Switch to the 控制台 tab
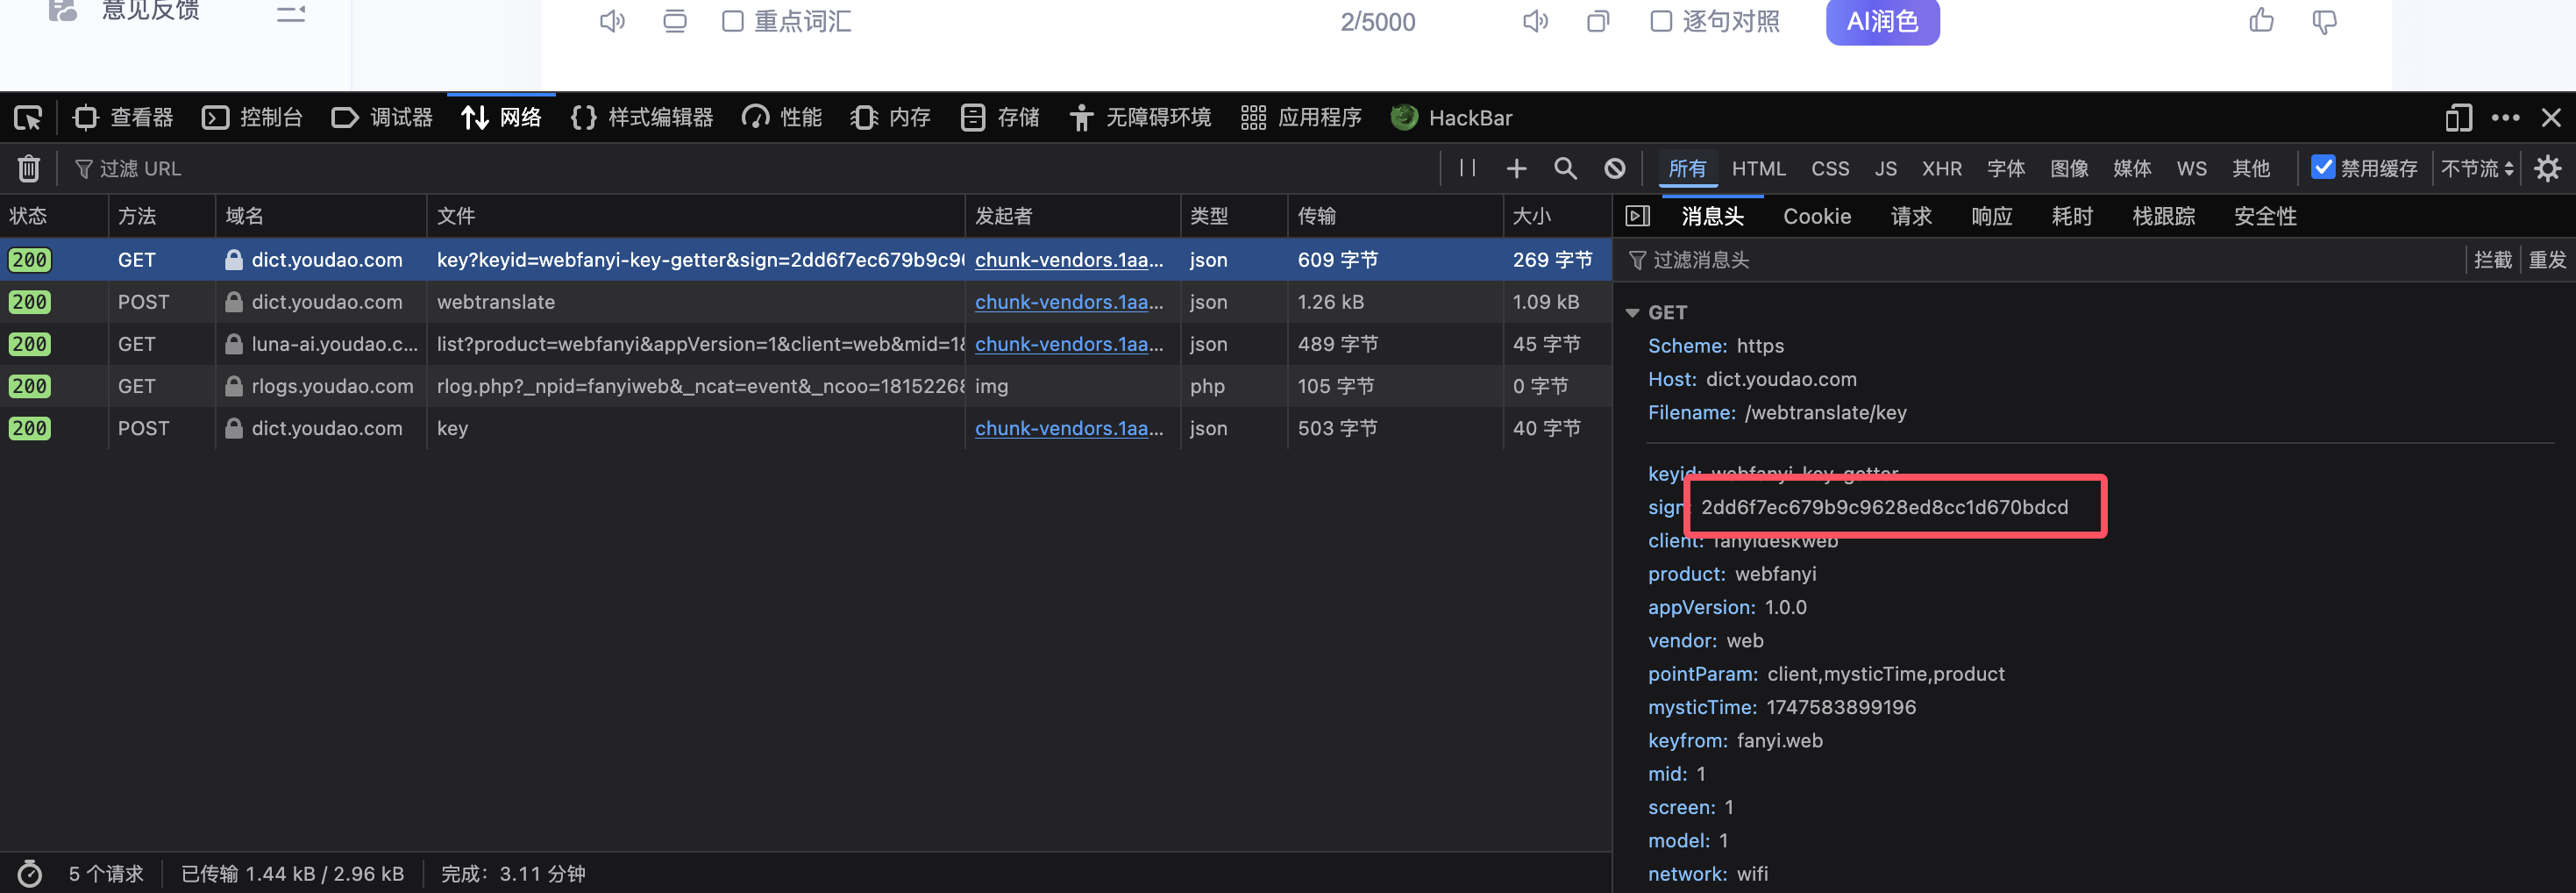This screenshot has height=893, width=2576. [x=253, y=118]
